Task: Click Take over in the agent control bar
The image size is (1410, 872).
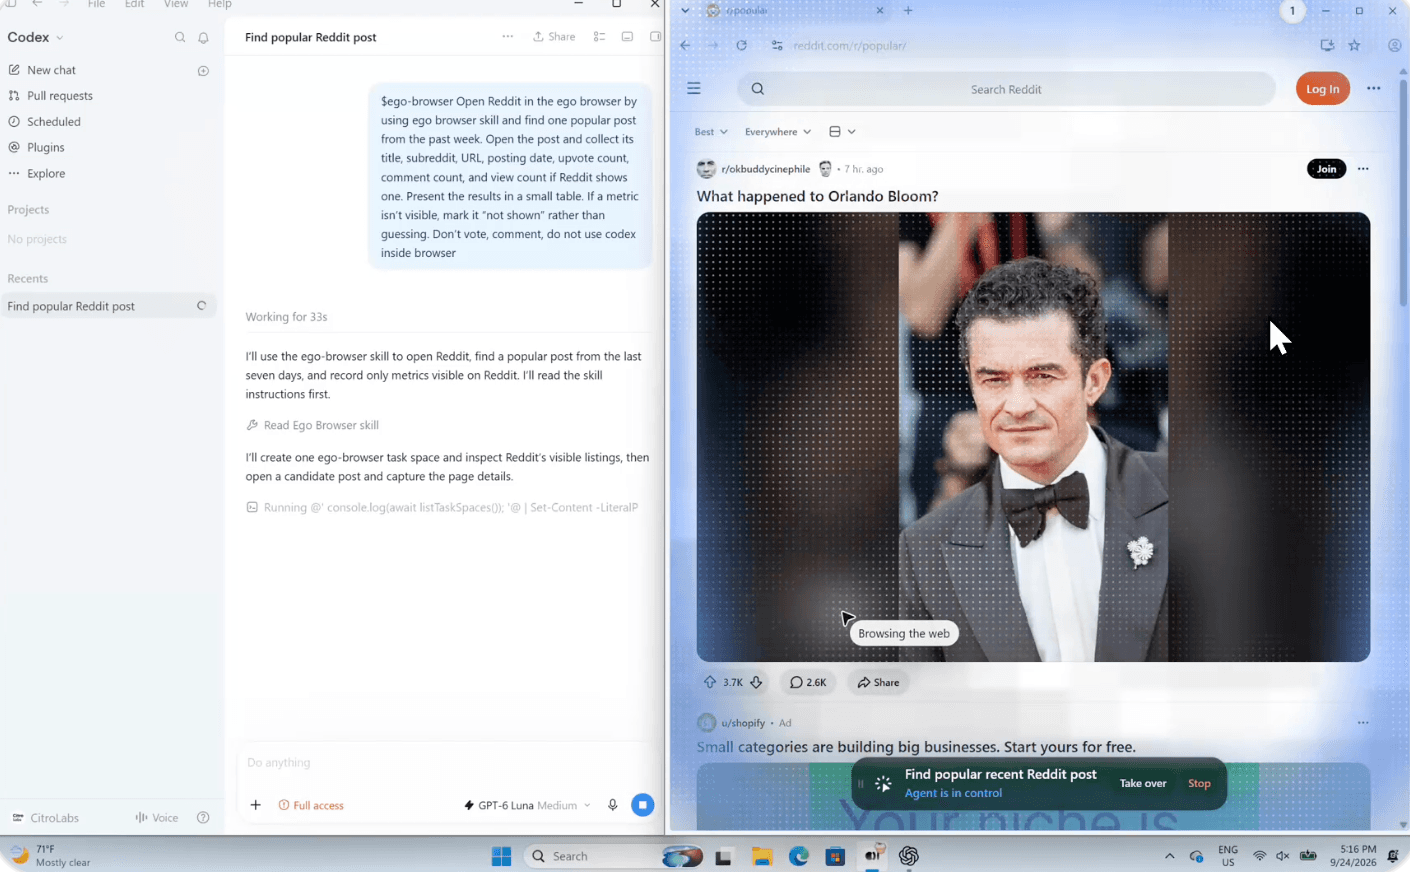Action: [1143, 783]
